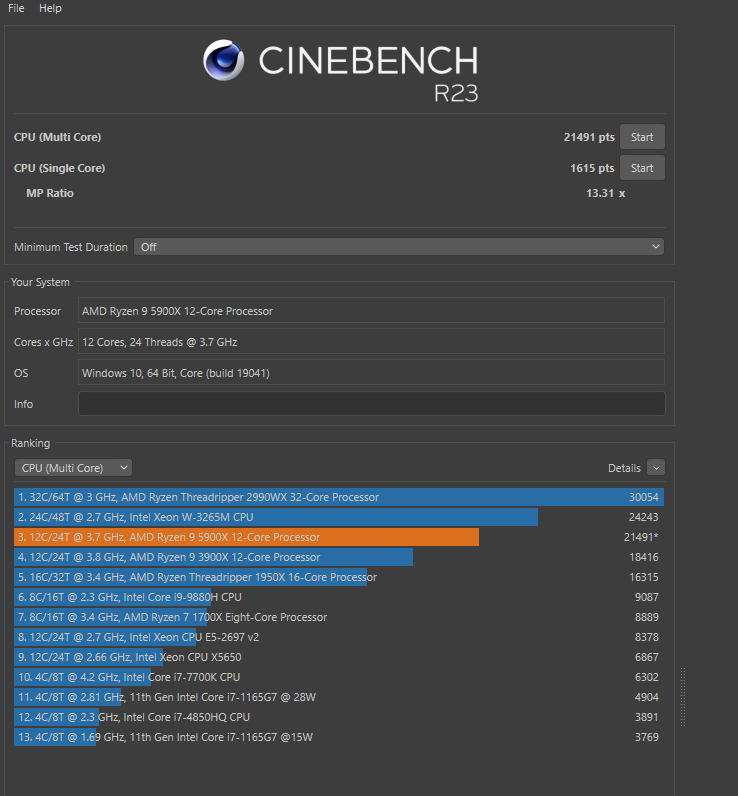Click the Processor field with AMD Ryzen 9 5900X
Viewport: 738px width, 796px height.
(372, 311)
